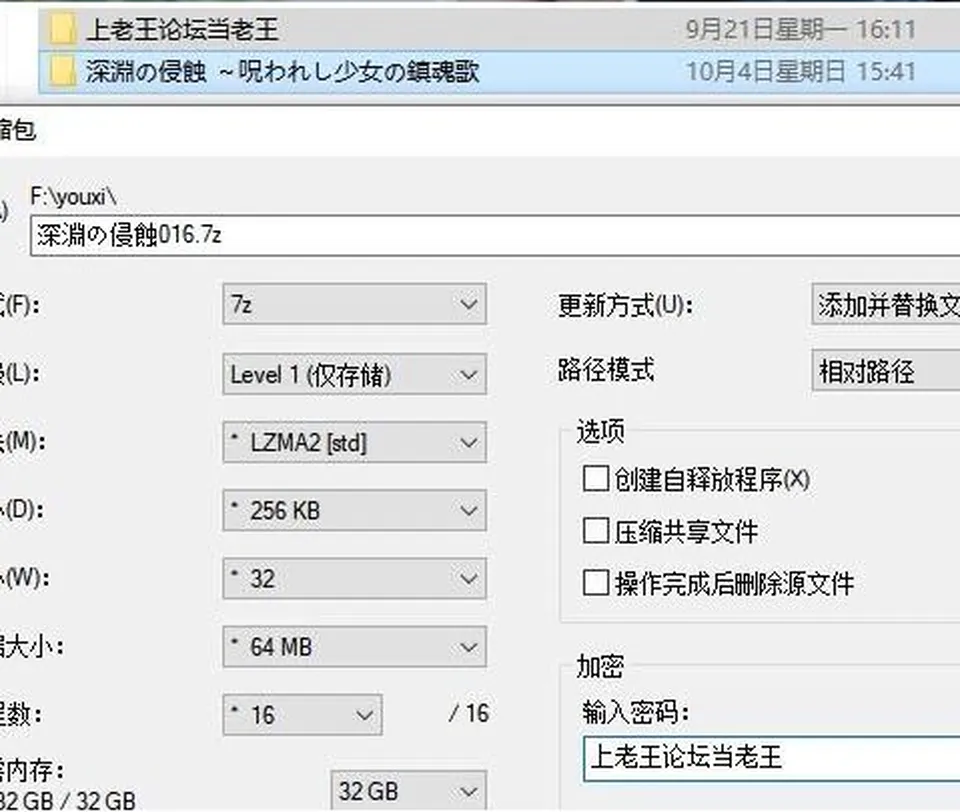Open the 64 MB block size dropdown
960x812 pixels.
(354, 647)
